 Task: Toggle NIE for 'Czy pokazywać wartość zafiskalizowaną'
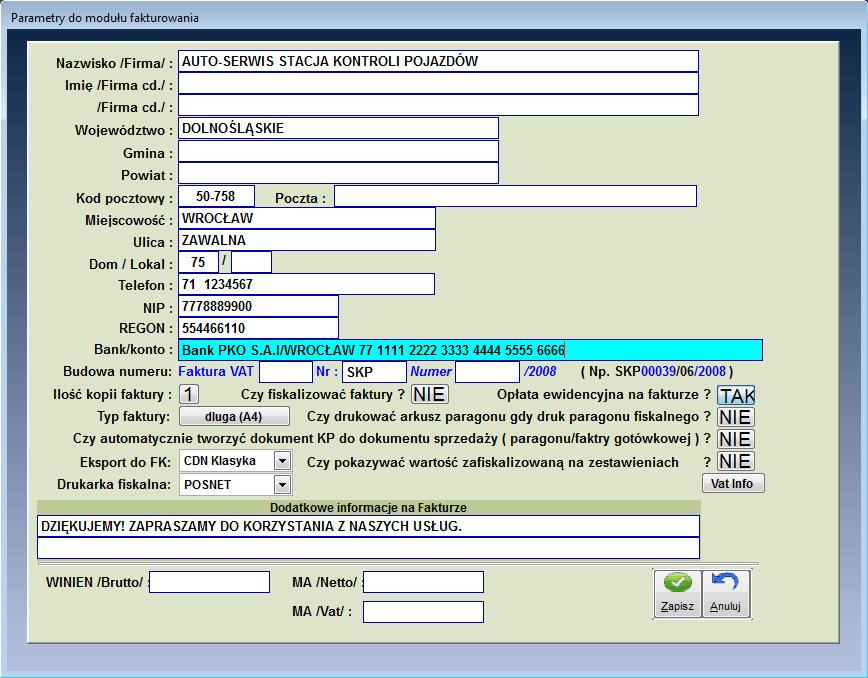pos(736,461)
